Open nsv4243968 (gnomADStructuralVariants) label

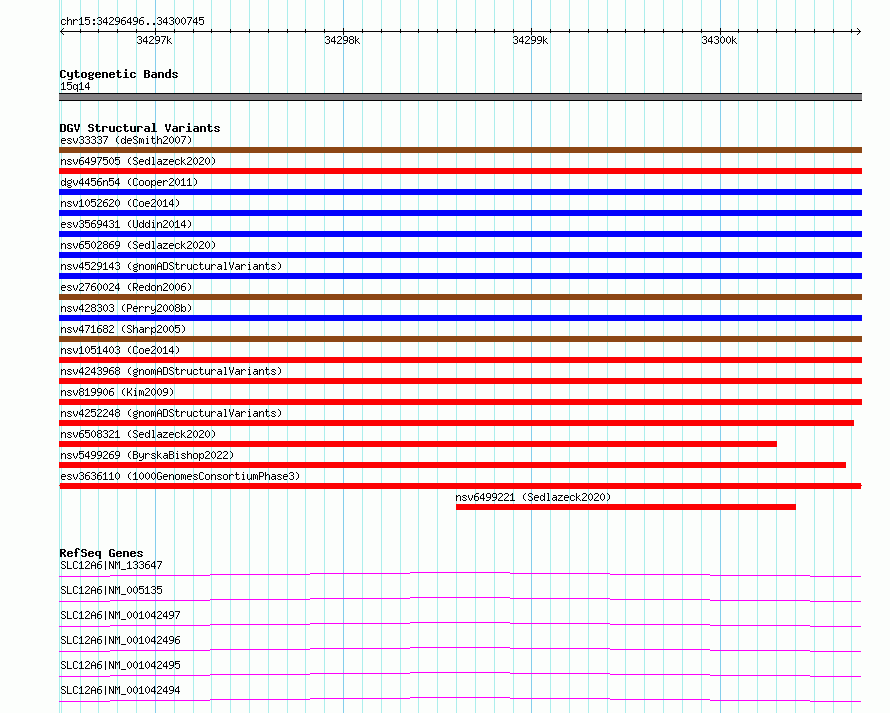(171, 371)
